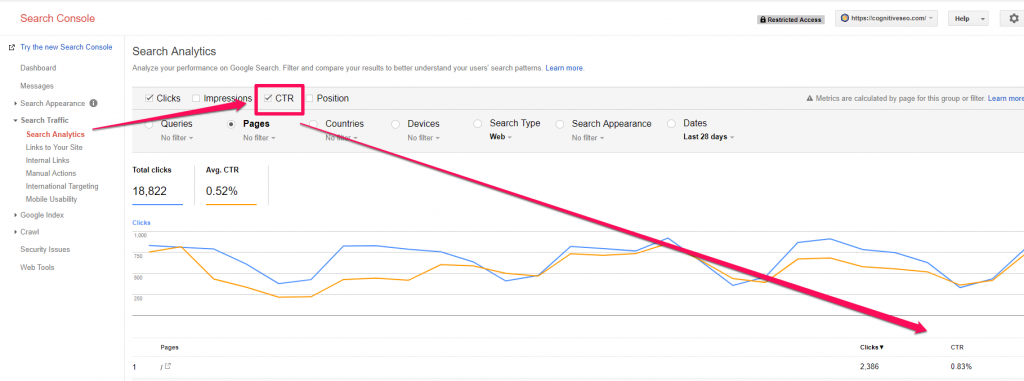Select the Search Appearance radio button in filters
1024x381 pixels.
tap(560, 124)
